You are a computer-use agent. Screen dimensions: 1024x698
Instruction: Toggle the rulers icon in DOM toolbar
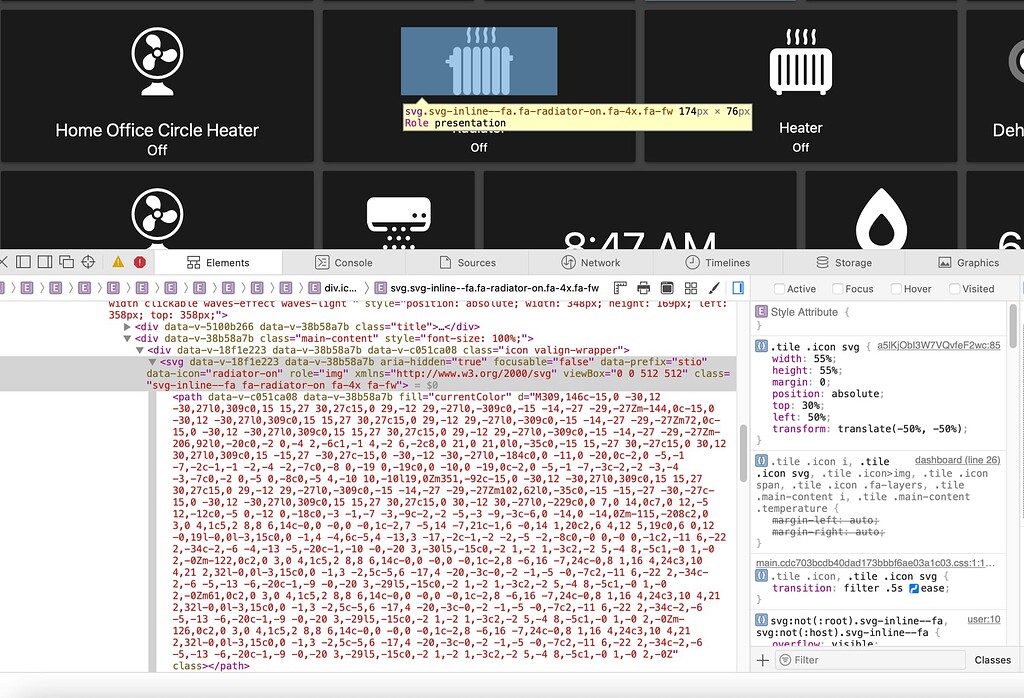(621, 288)
